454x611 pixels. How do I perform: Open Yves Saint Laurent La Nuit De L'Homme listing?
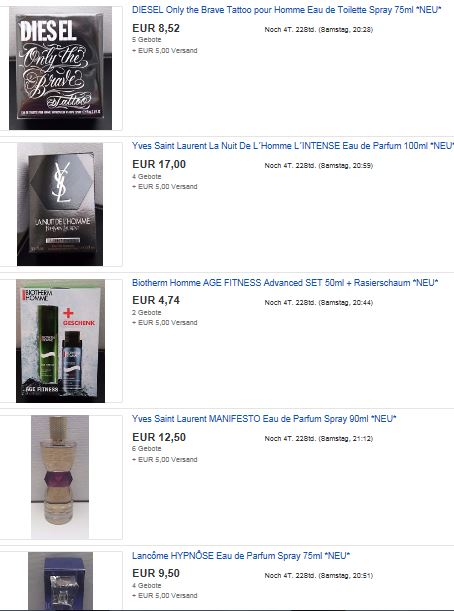[x=293, y=146]
